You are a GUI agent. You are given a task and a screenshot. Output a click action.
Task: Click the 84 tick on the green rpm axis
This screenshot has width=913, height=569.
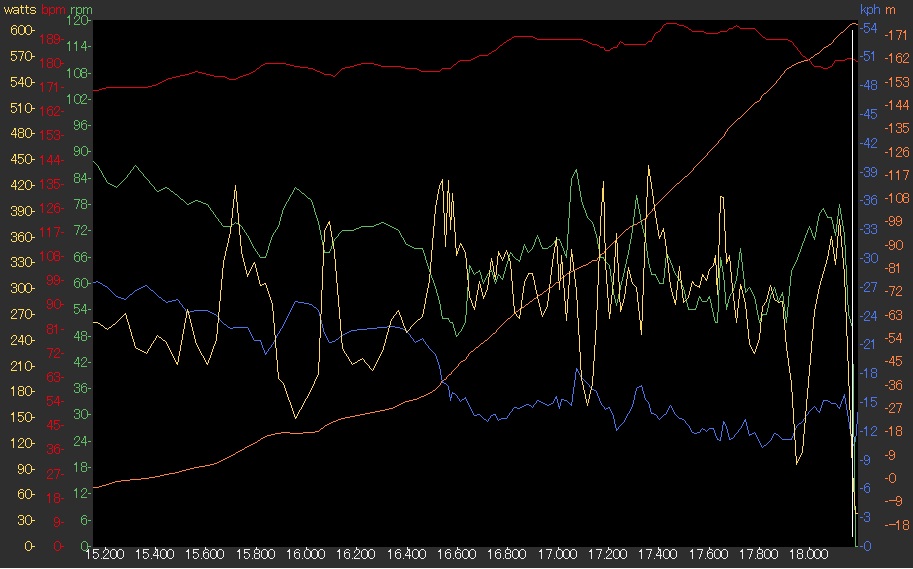click(x=82, y=178)
